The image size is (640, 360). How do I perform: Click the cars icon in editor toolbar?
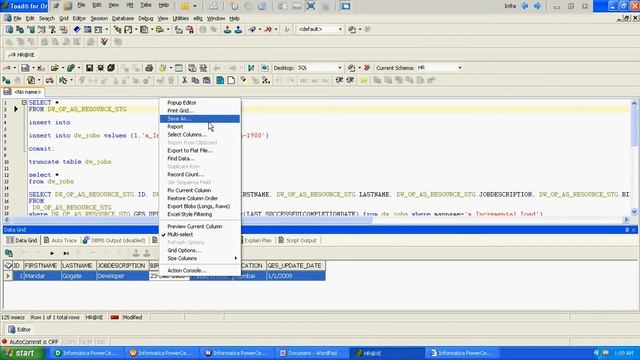click(x=49, y=80)
